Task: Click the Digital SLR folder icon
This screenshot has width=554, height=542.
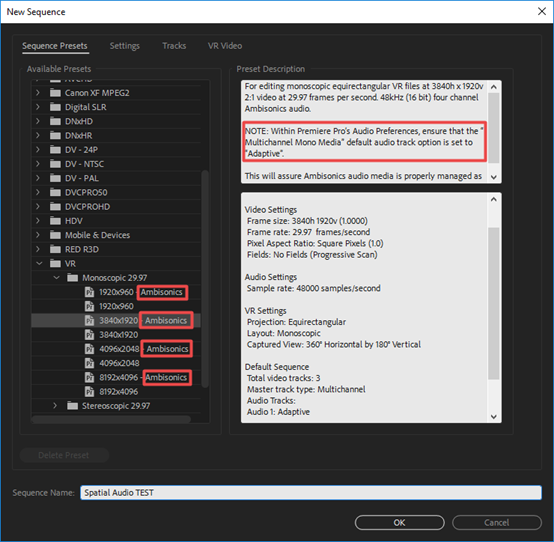Action: (x=55, y=107)
